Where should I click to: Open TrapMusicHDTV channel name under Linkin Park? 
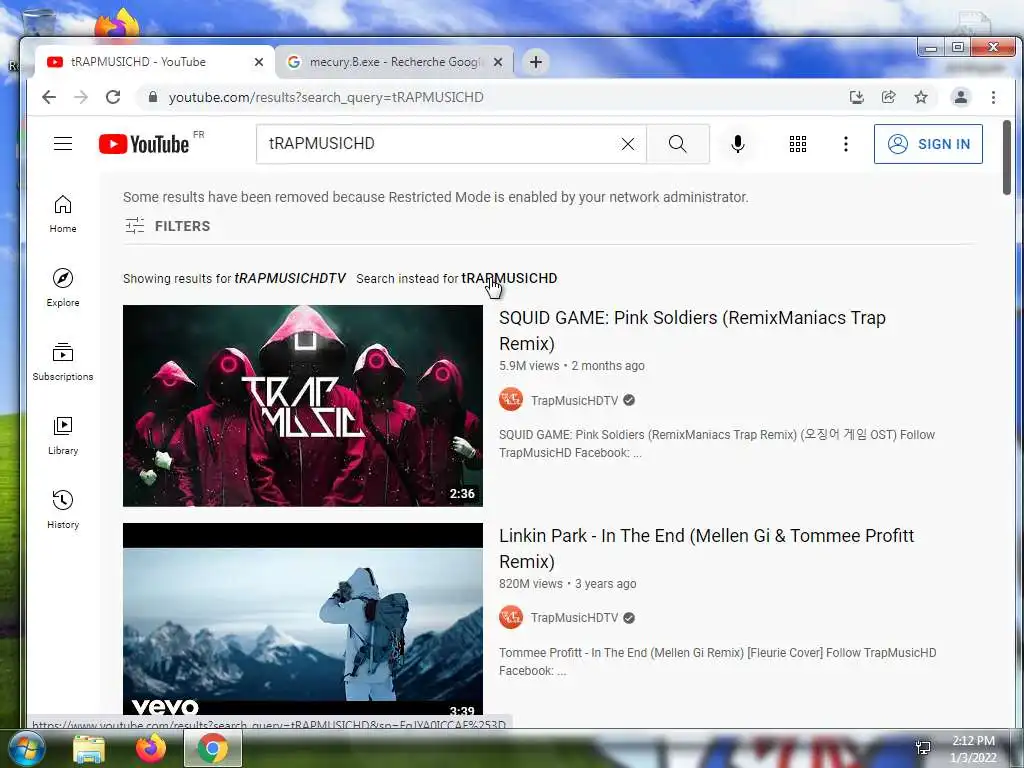574,618
